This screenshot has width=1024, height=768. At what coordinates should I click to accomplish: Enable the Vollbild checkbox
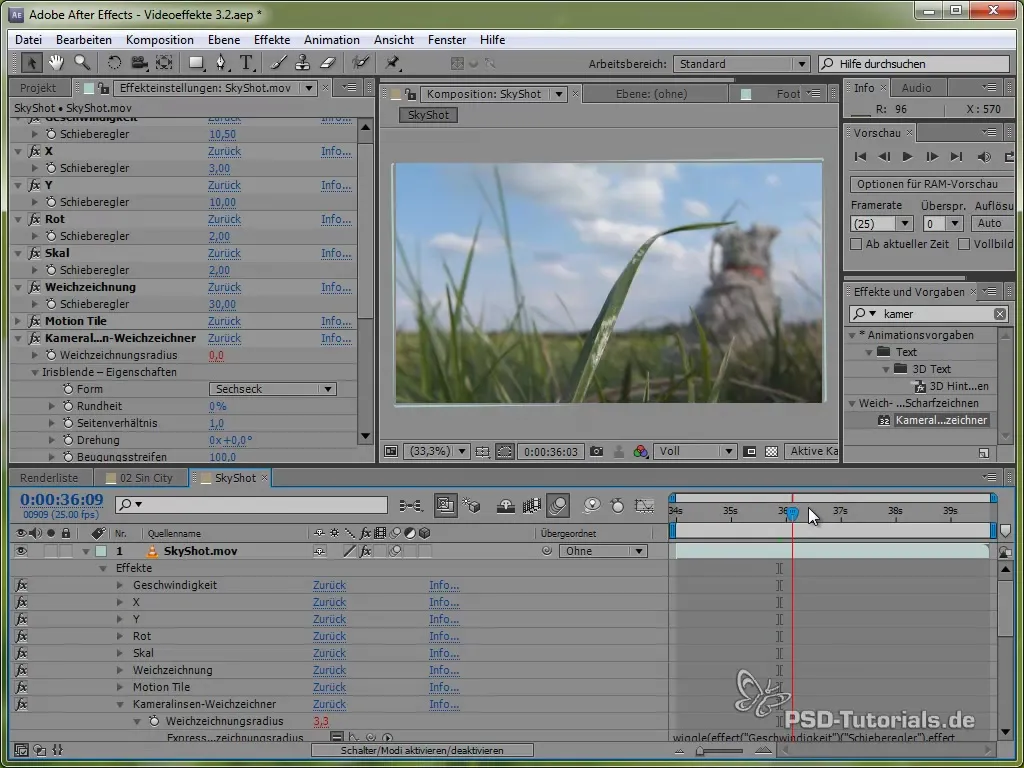pos(963,244)
